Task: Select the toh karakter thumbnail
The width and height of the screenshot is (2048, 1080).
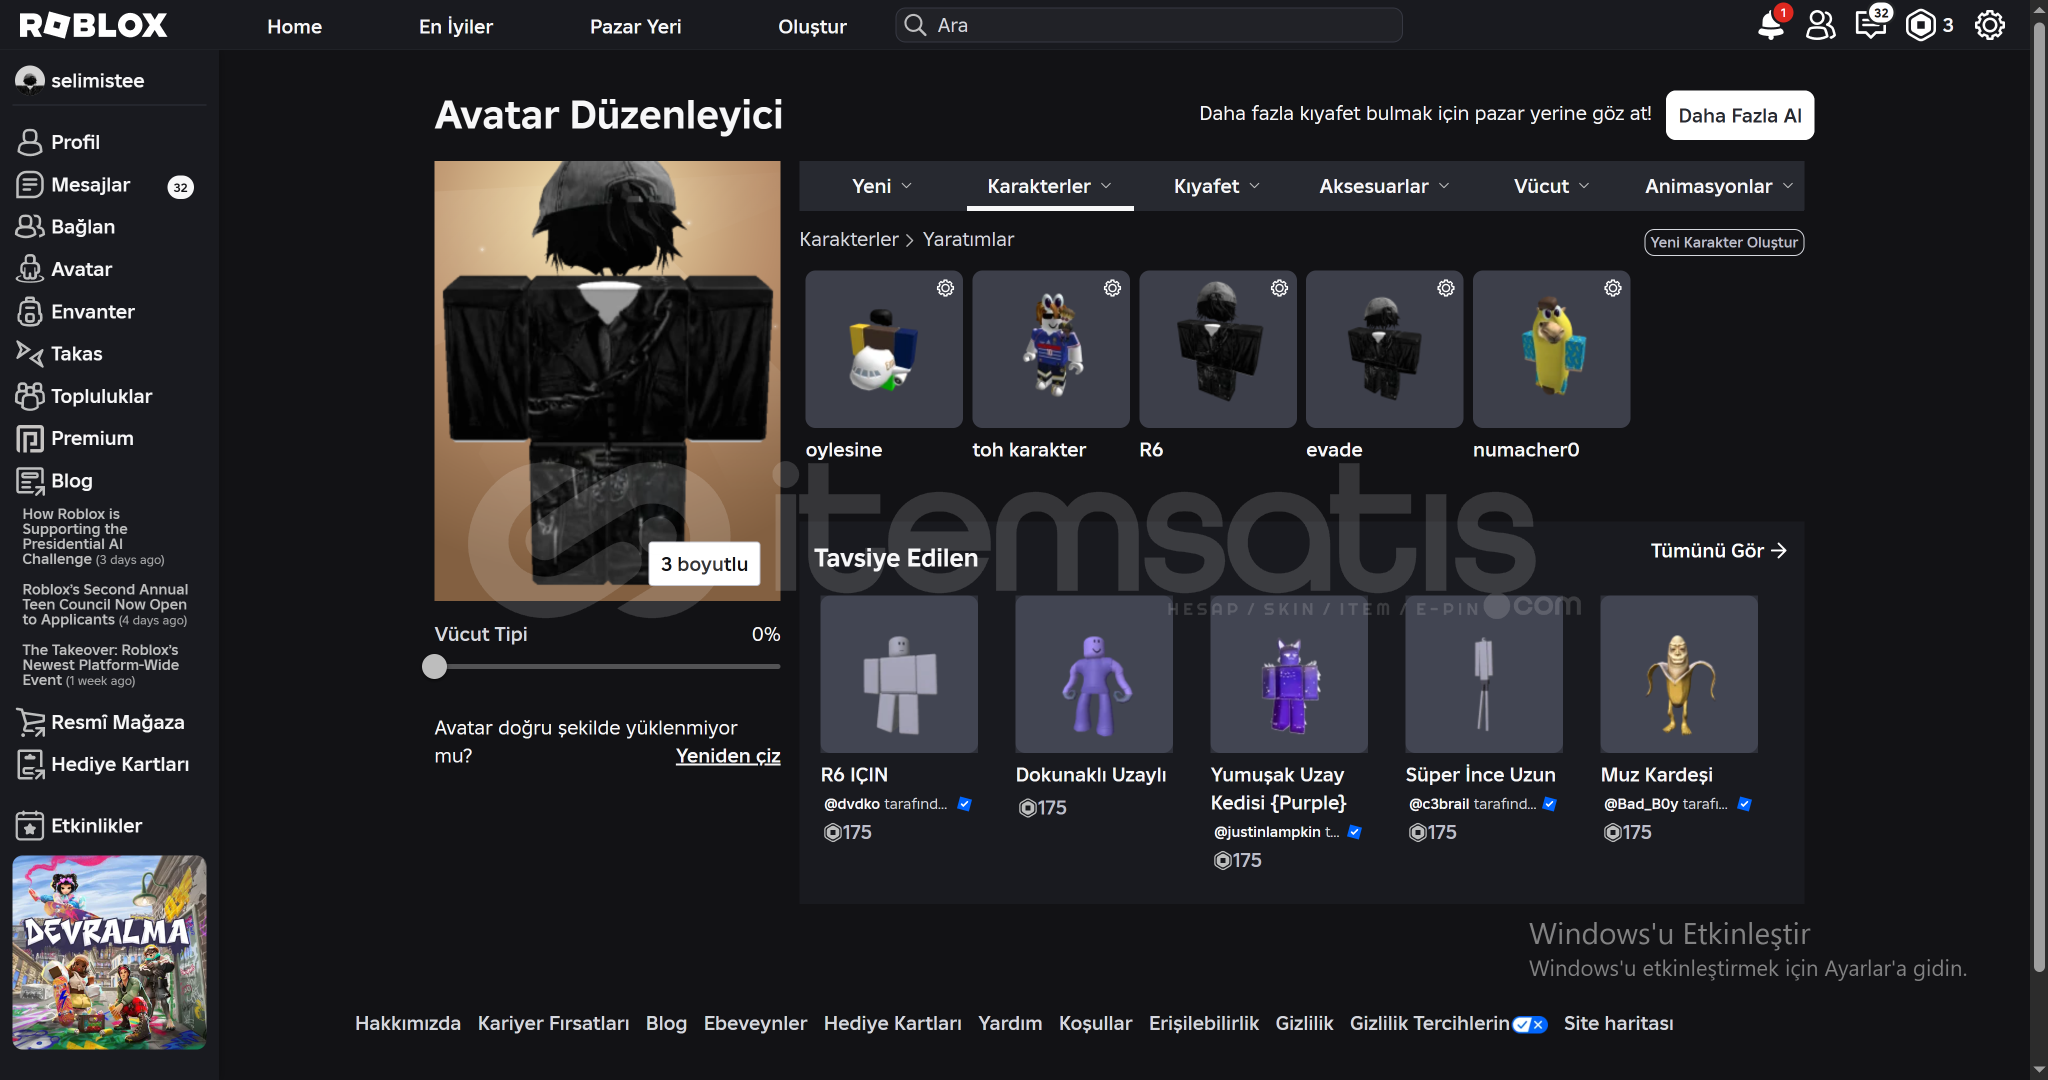Action: coord(1051,349)
